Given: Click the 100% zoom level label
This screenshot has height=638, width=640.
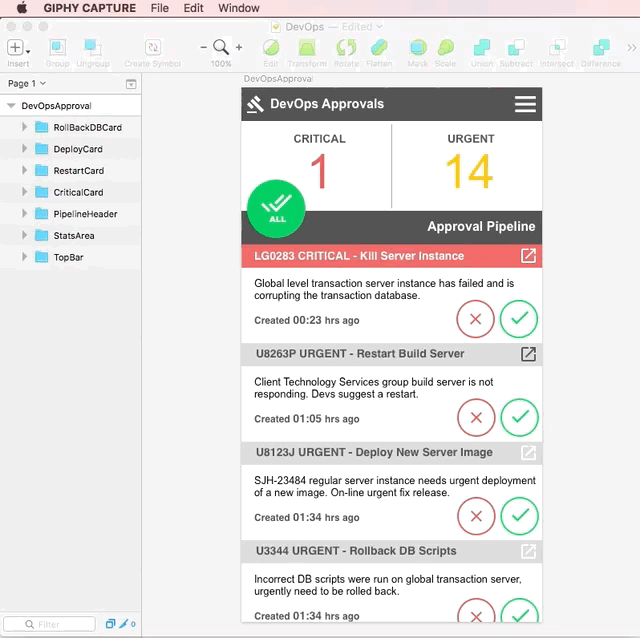Looking at the screenshot, I should pyautogui.click(x=221, y=64).
